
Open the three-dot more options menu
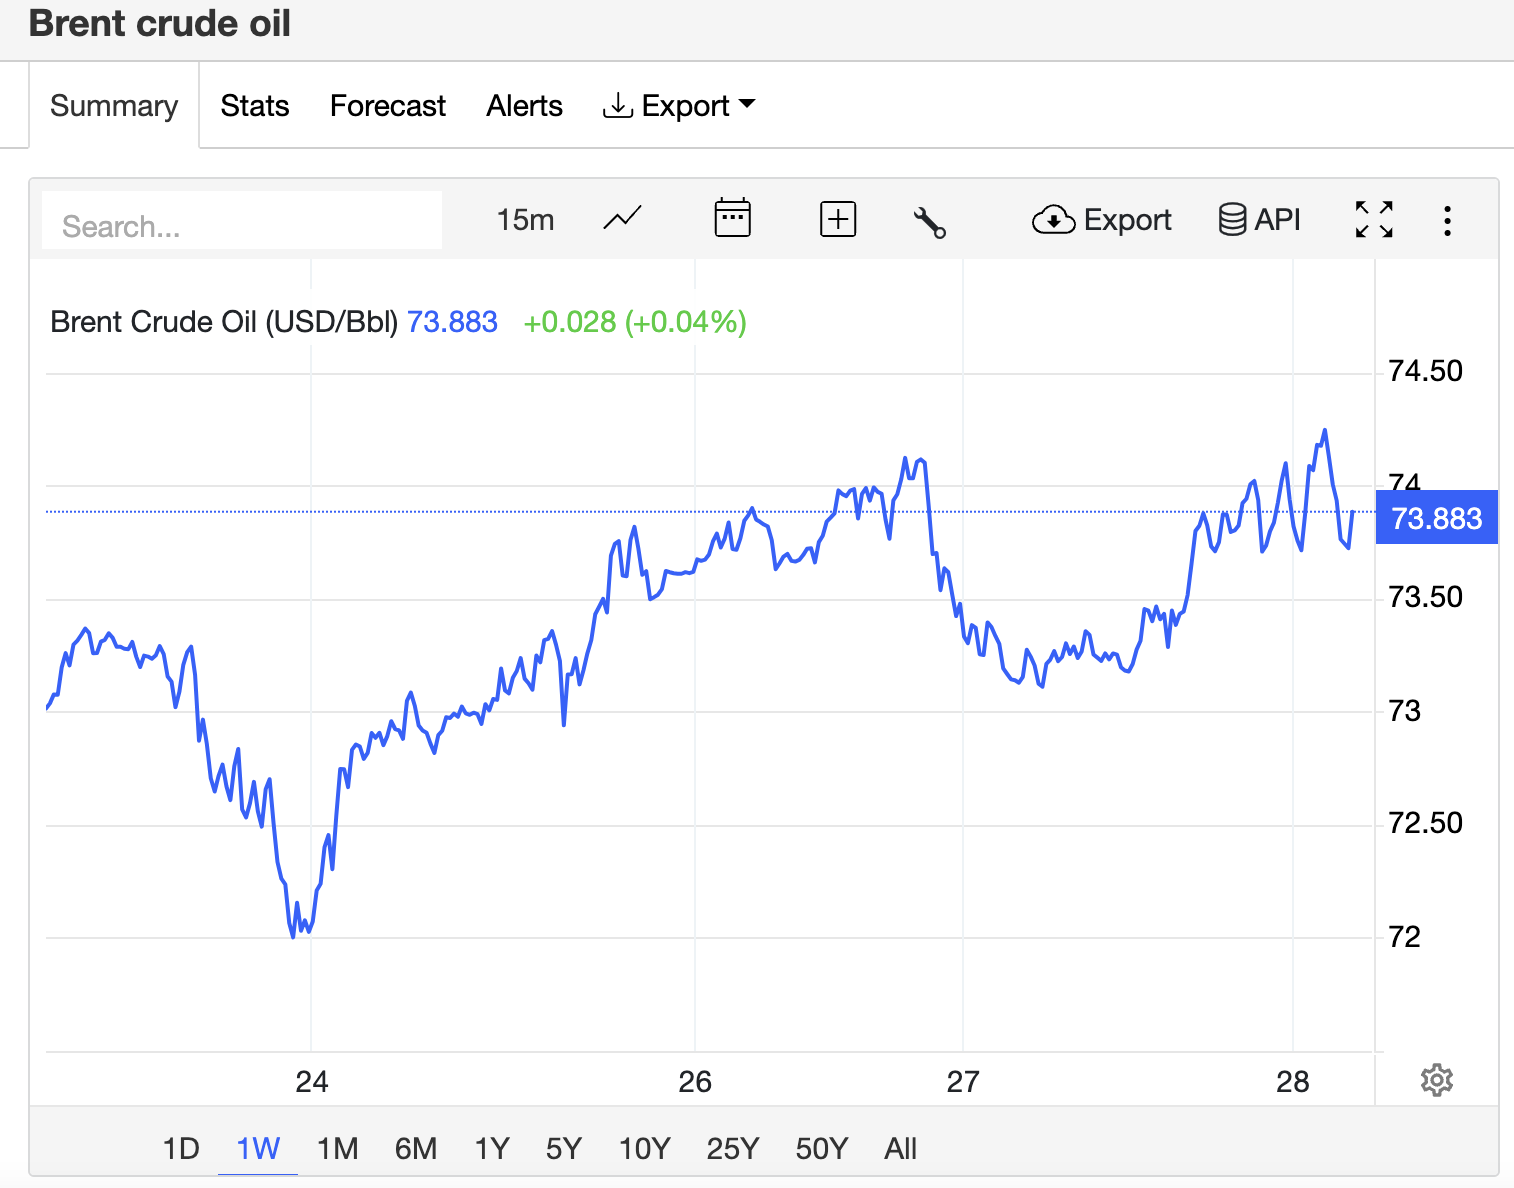pyautogui.click(x=1447, y=221)
